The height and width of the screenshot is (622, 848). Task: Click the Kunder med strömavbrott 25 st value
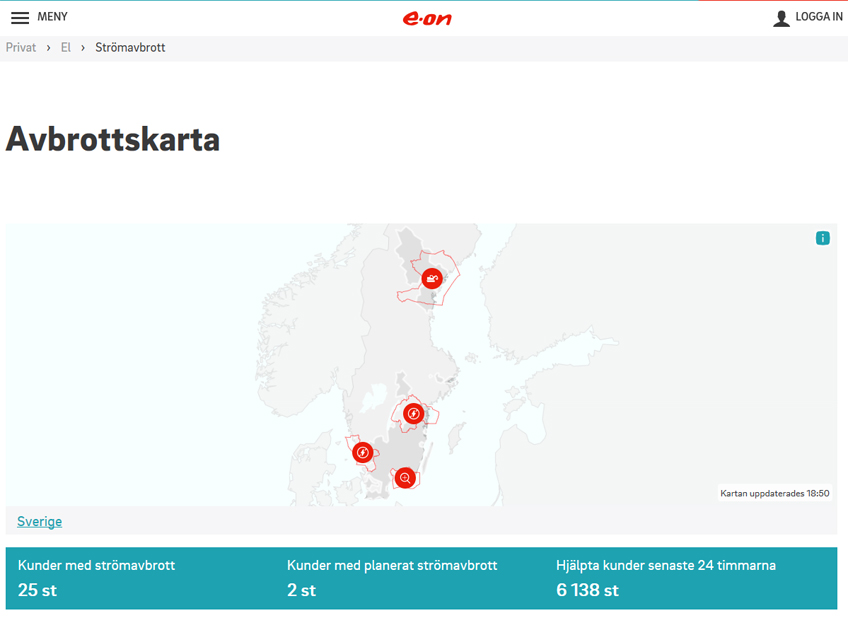[37, 590]
